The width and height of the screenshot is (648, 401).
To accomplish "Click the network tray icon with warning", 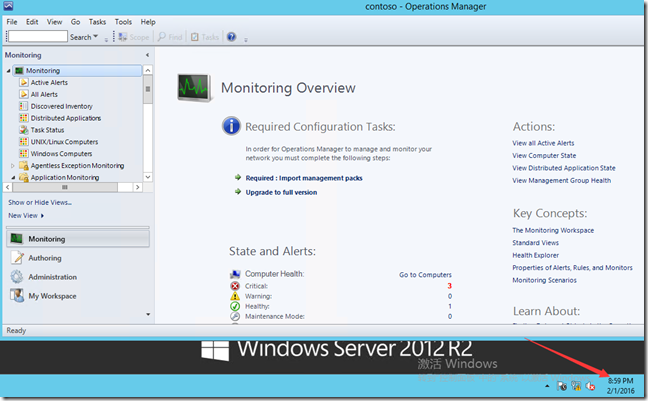I will (x=576, y=386).
